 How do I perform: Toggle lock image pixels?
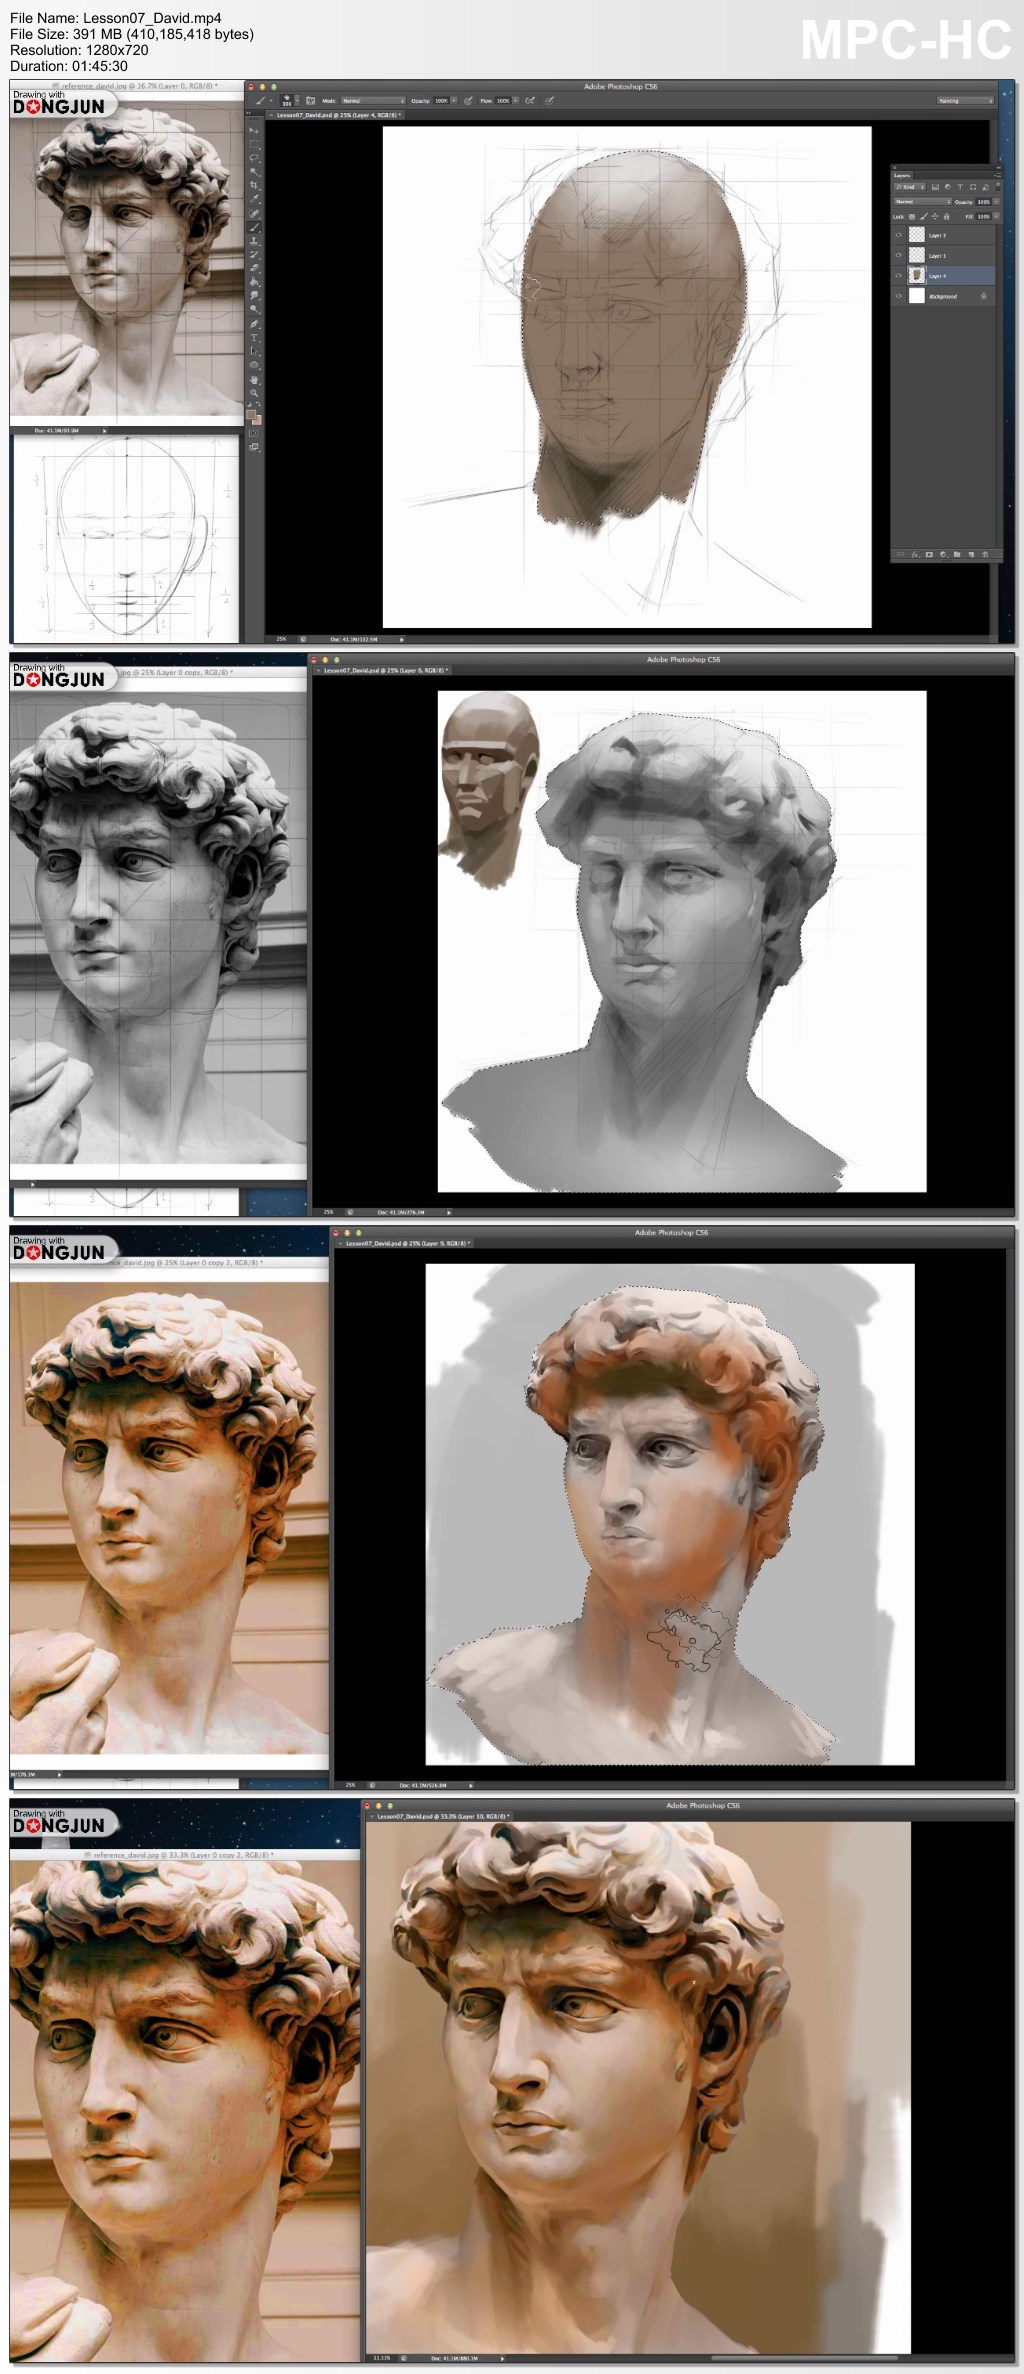click(924, 217)
